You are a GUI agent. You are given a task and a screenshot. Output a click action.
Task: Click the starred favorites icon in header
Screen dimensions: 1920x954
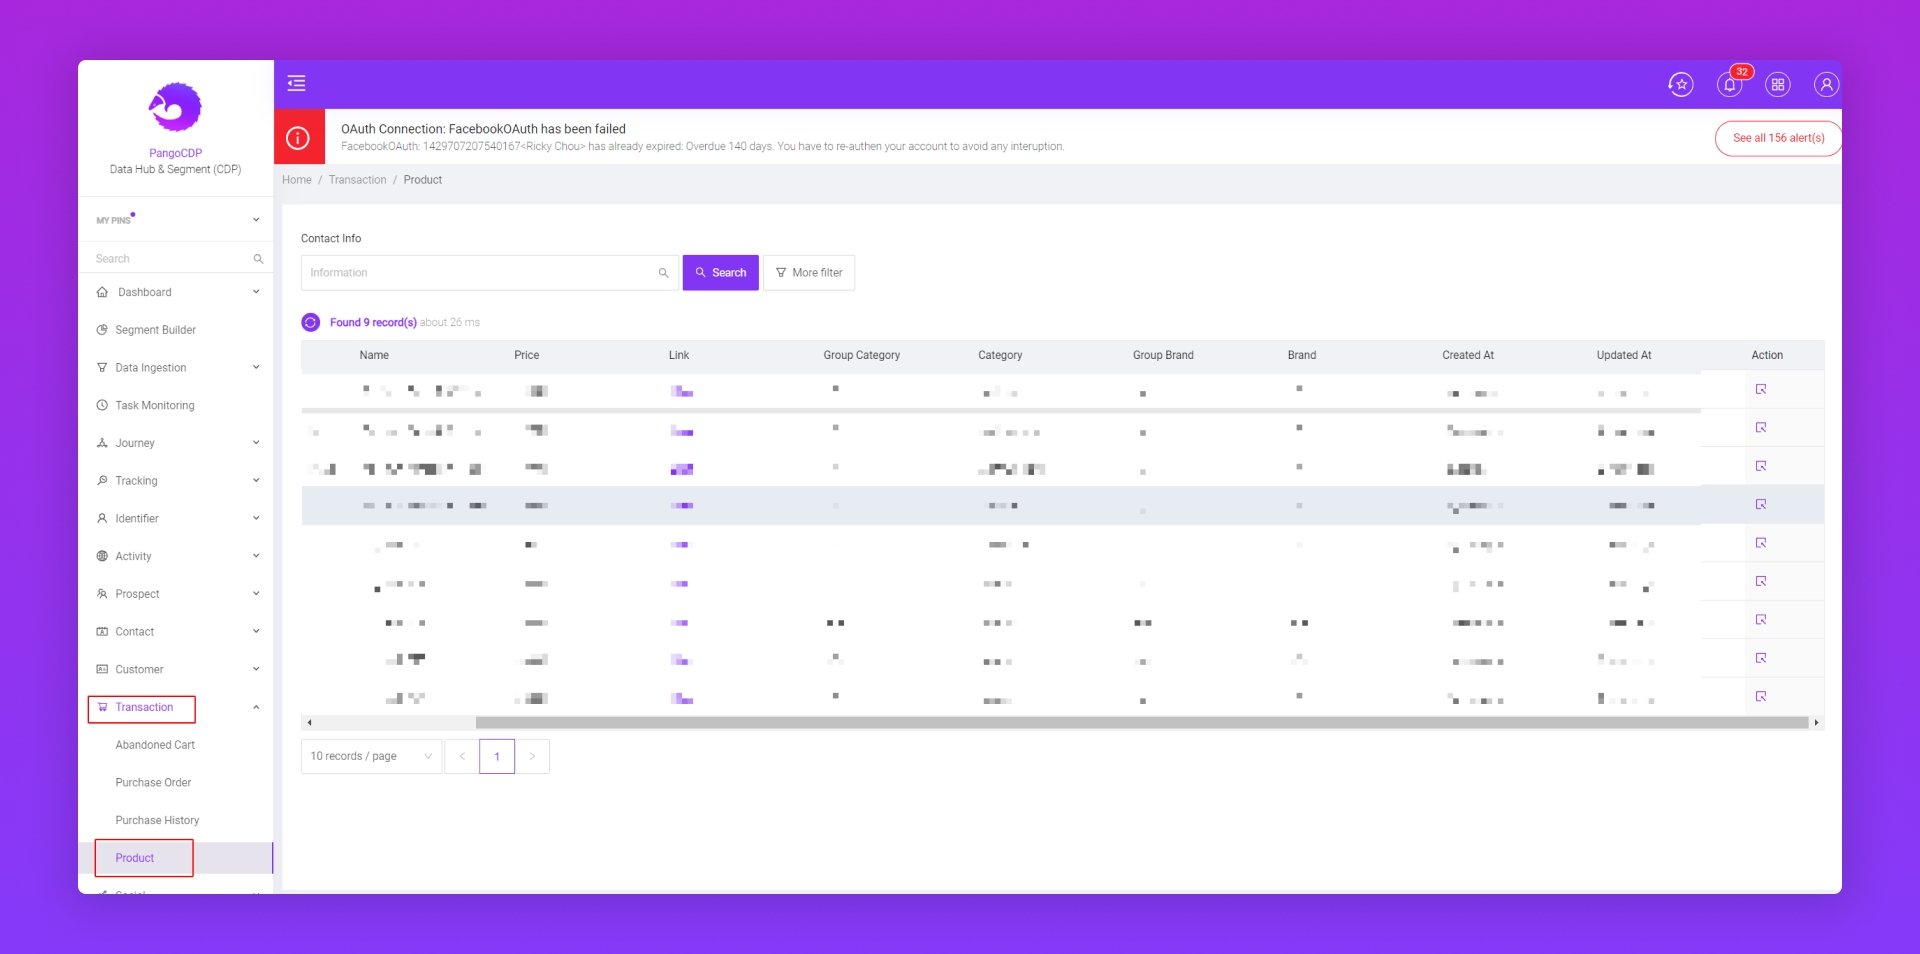[1681, 85]
